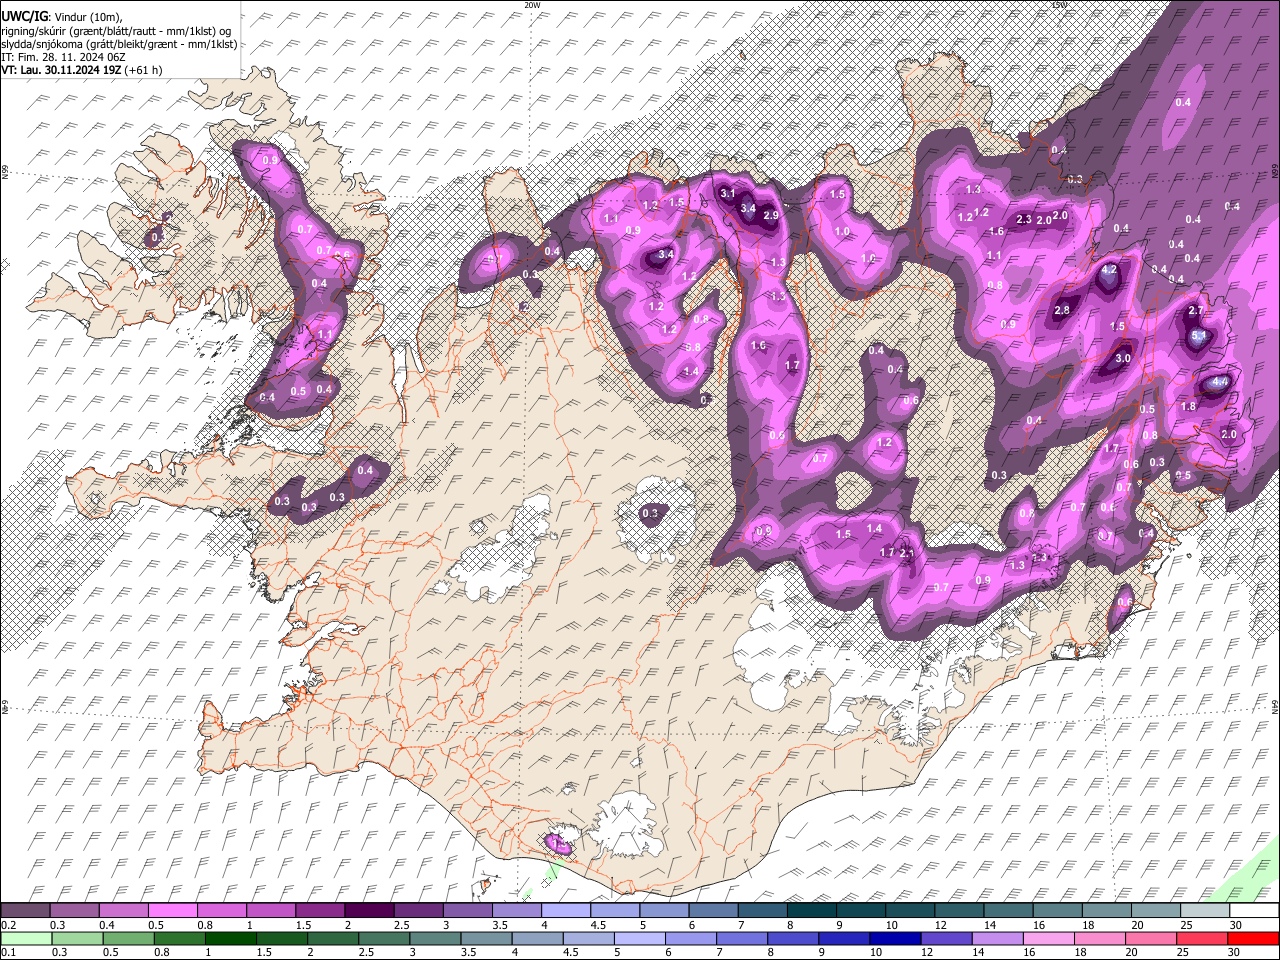The height and width of the screenshot is (960, 1280).
Task: Click the '0.1' label under lower legend row
Action: tap(8, 953)
